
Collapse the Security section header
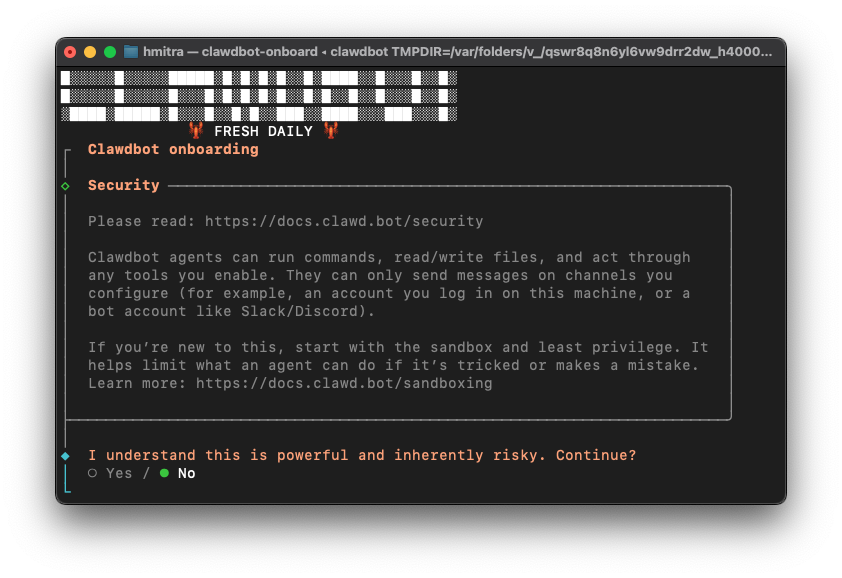[123, 185]
